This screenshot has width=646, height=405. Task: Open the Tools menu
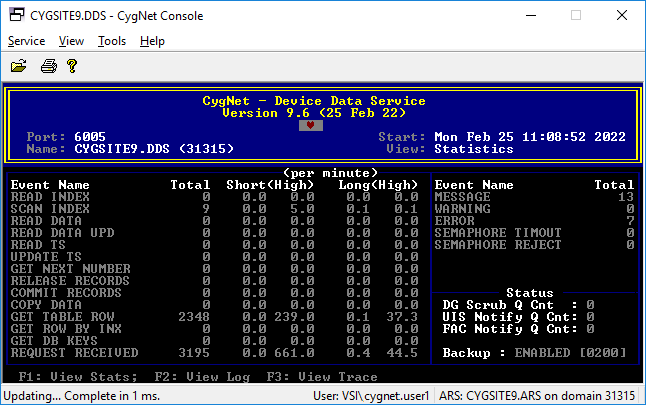(112, 41)
